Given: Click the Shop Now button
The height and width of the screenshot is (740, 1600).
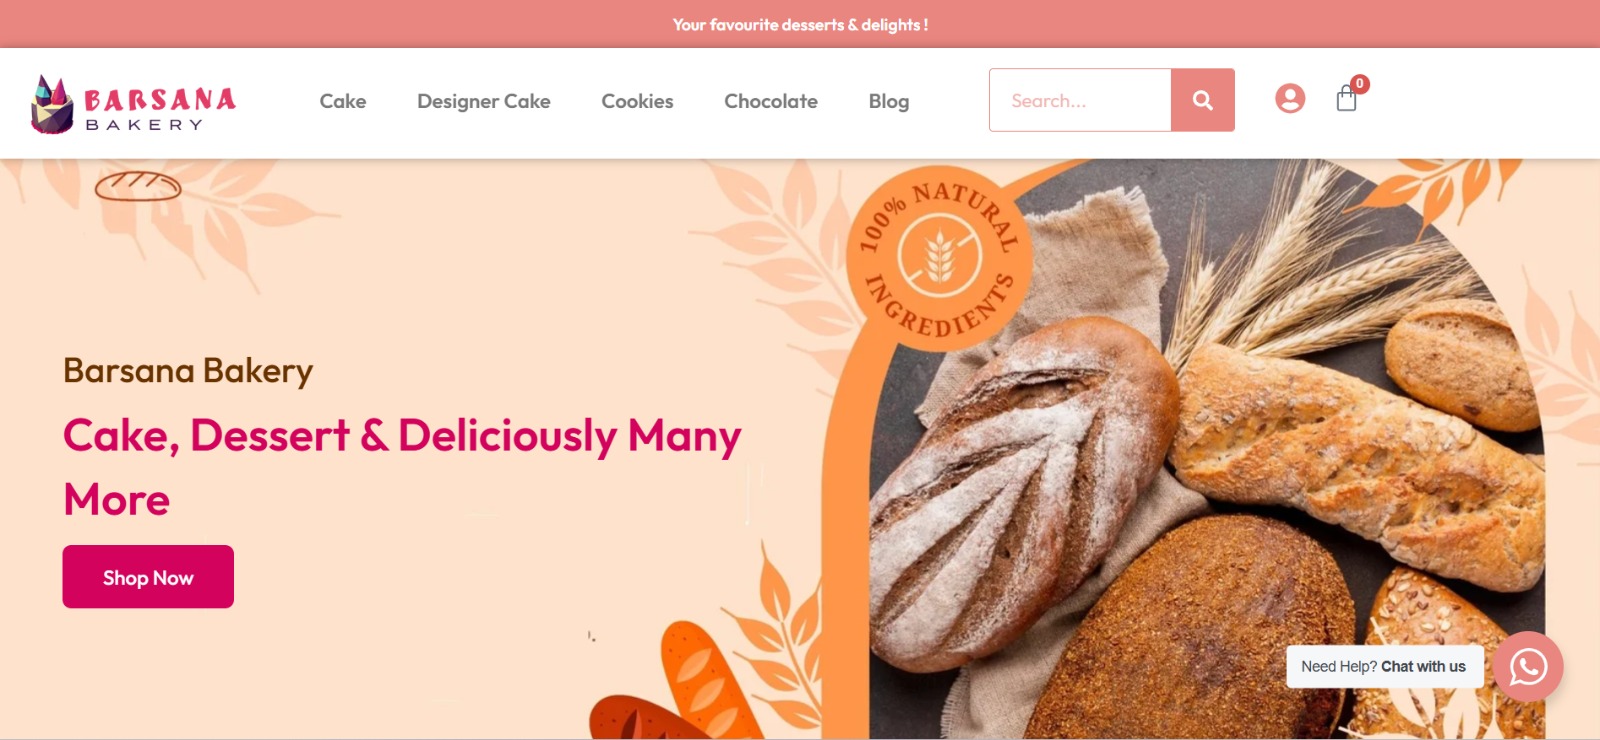Looking at the screenshot, I should [148, 577].
